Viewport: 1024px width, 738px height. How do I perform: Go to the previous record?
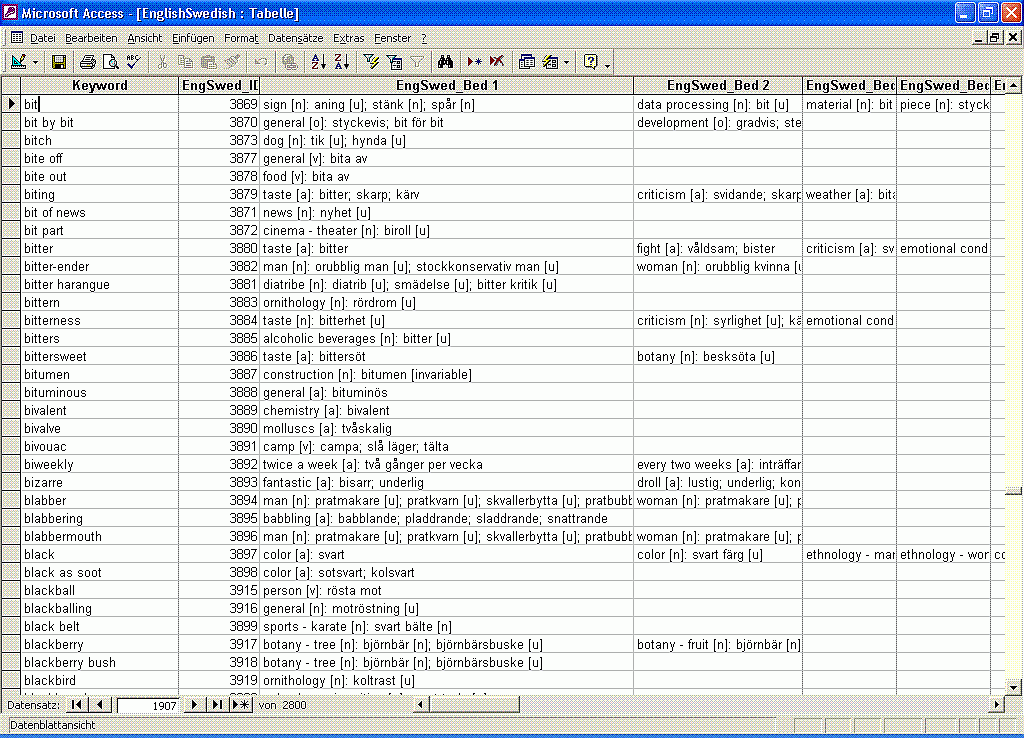(99, 705)
